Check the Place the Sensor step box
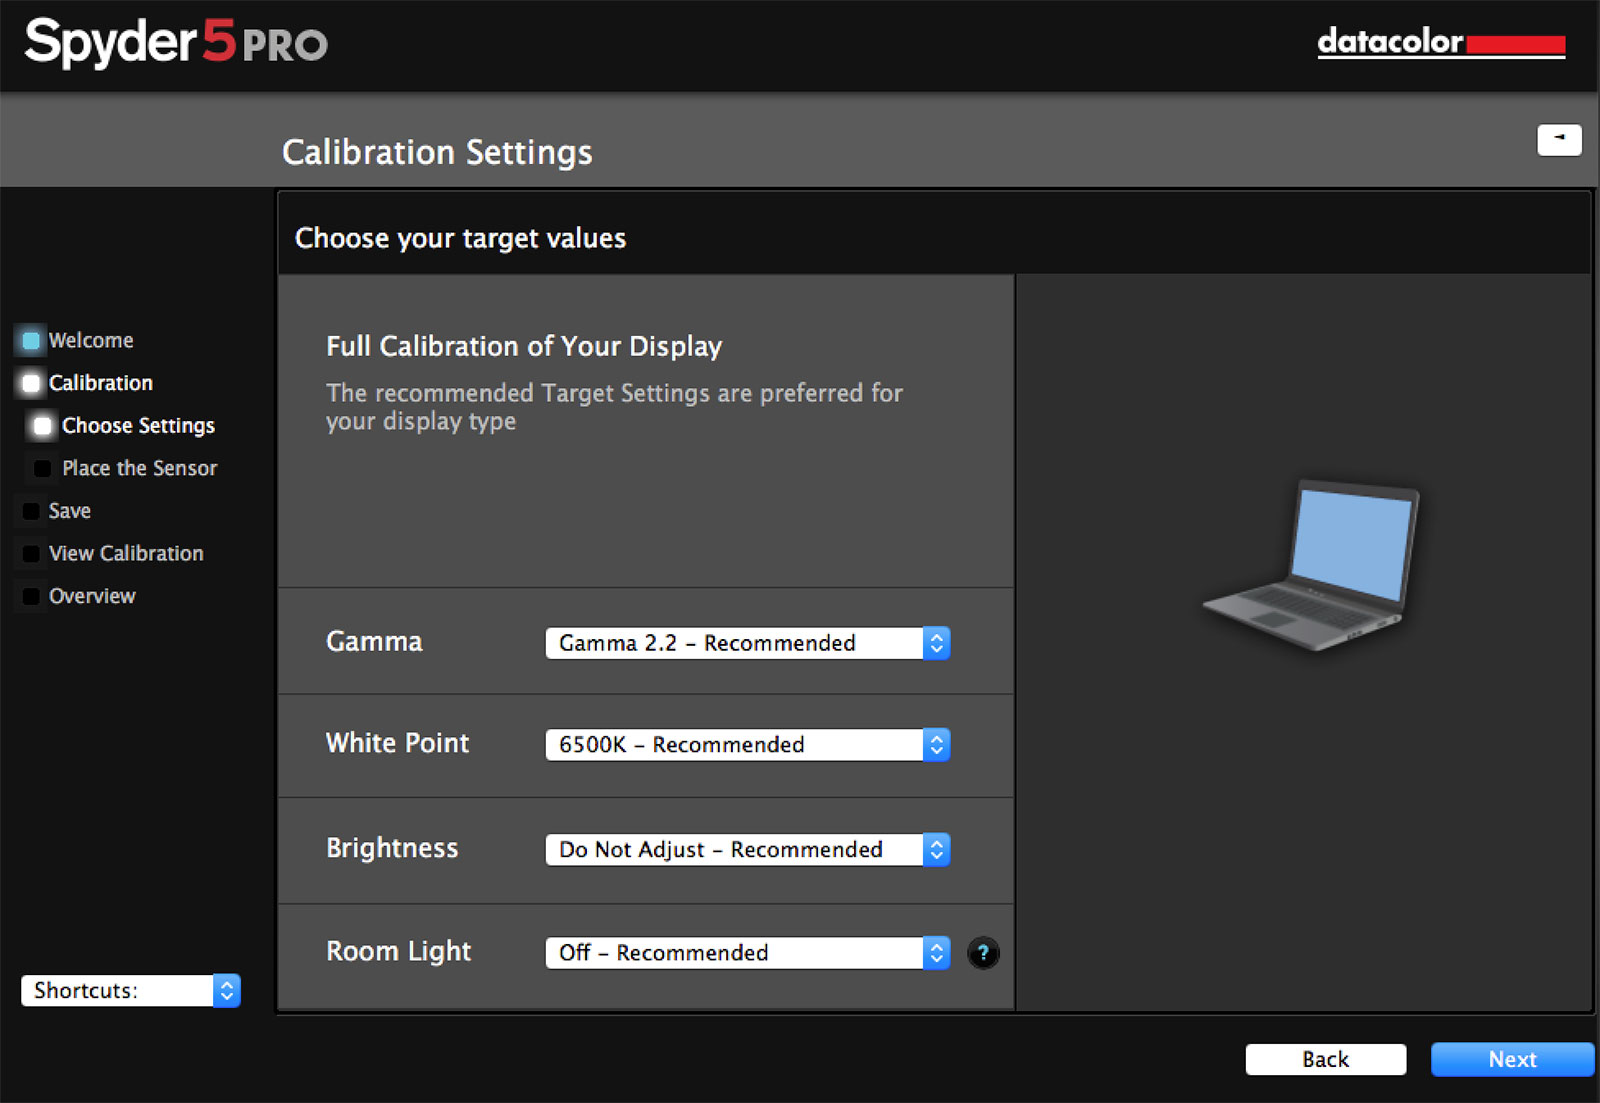Screen dimensions: 1600x1103 [41, 468]
